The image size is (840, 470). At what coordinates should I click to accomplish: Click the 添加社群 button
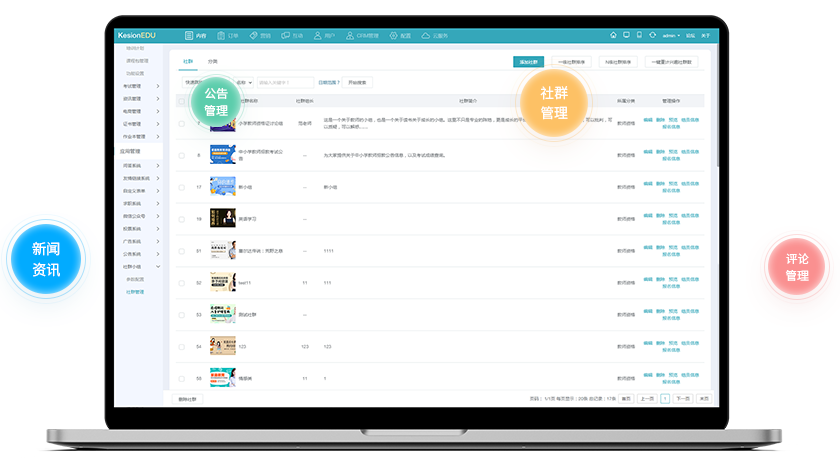pos(528,62)
